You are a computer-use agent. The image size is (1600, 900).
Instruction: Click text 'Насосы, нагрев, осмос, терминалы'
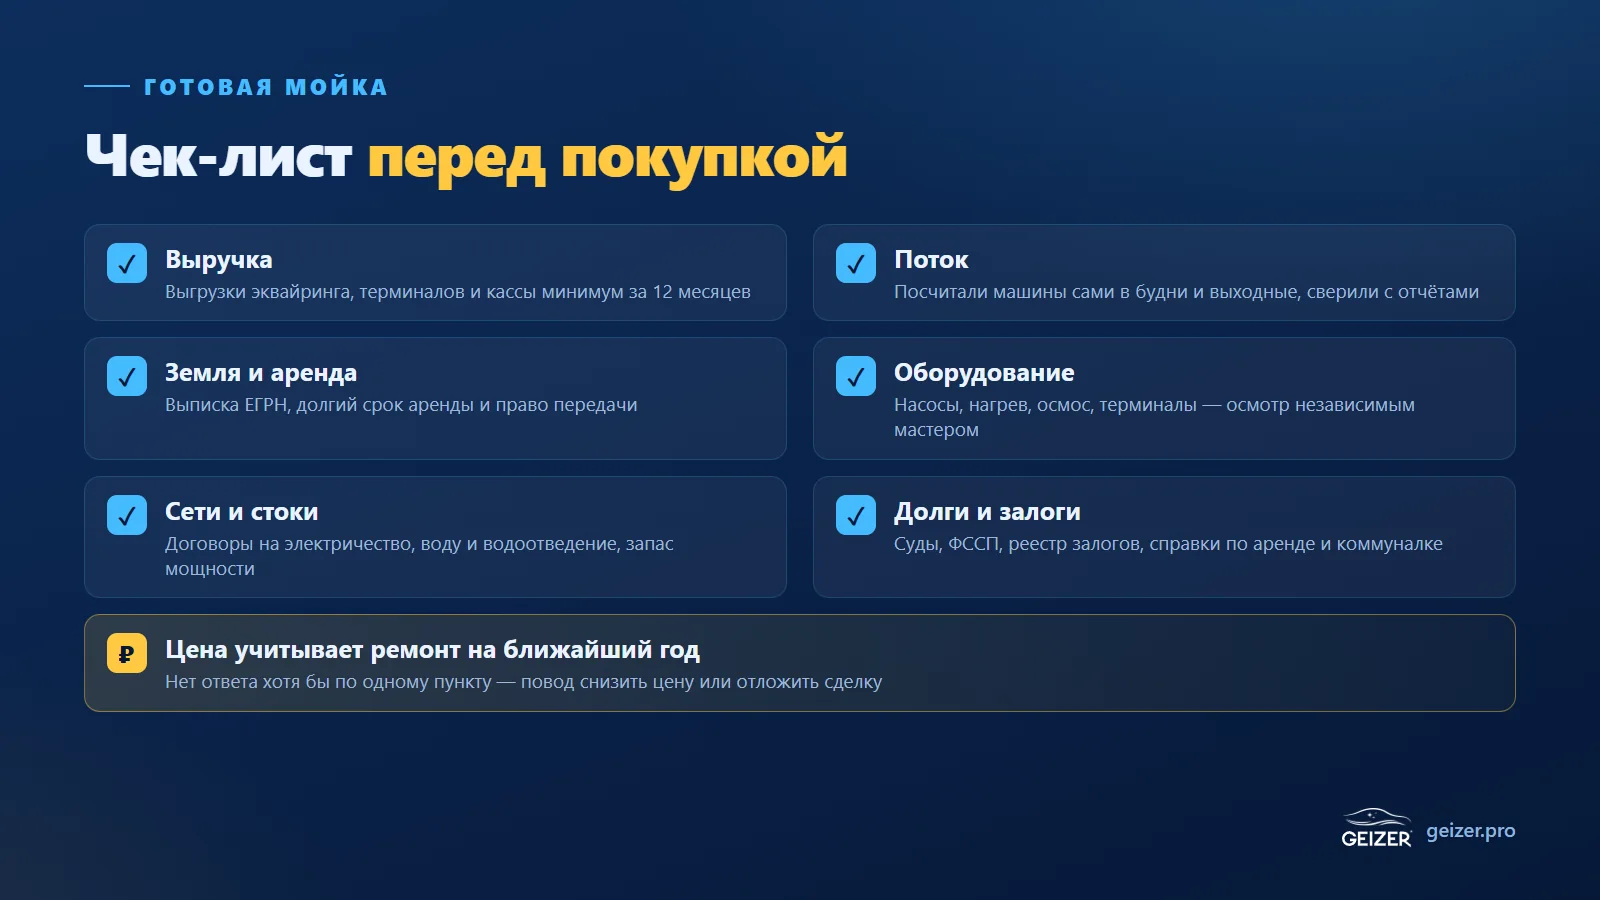pyautogui.click(x=1045, y=405)
